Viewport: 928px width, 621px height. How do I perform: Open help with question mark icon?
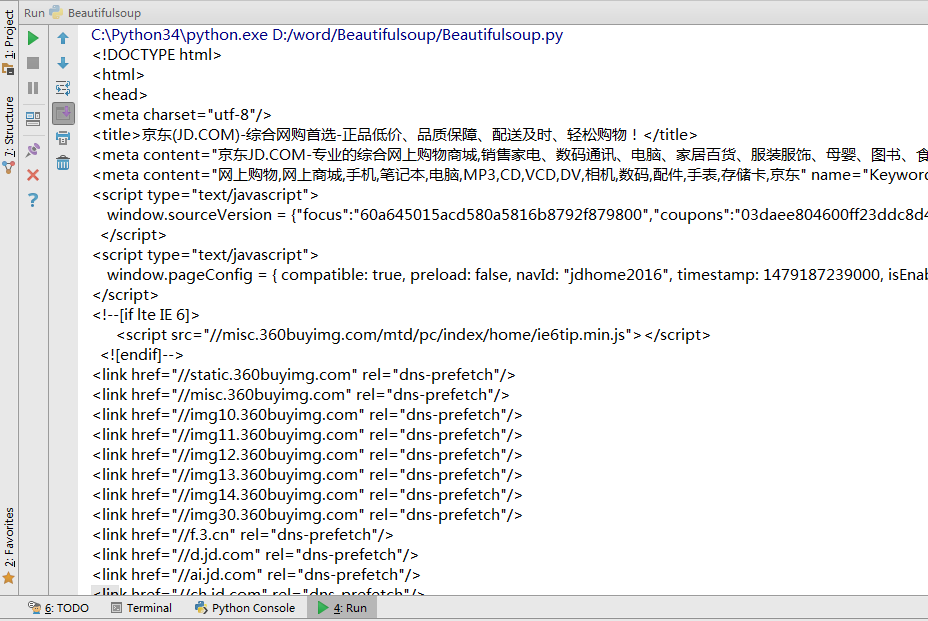point(33,200)
